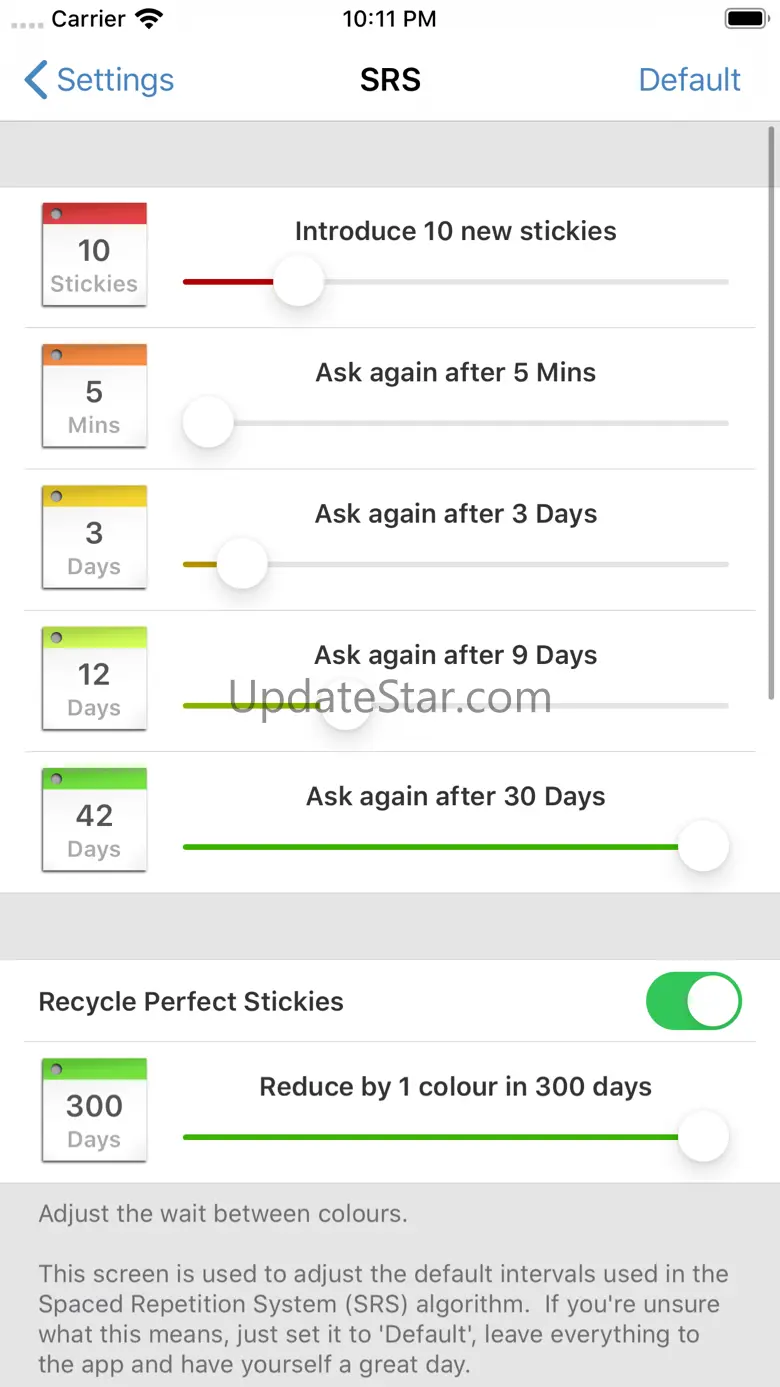Click the 3 Days slider handle
Image resolution: width=780 pixels, height=1387 pixels.
click(242, 565)
